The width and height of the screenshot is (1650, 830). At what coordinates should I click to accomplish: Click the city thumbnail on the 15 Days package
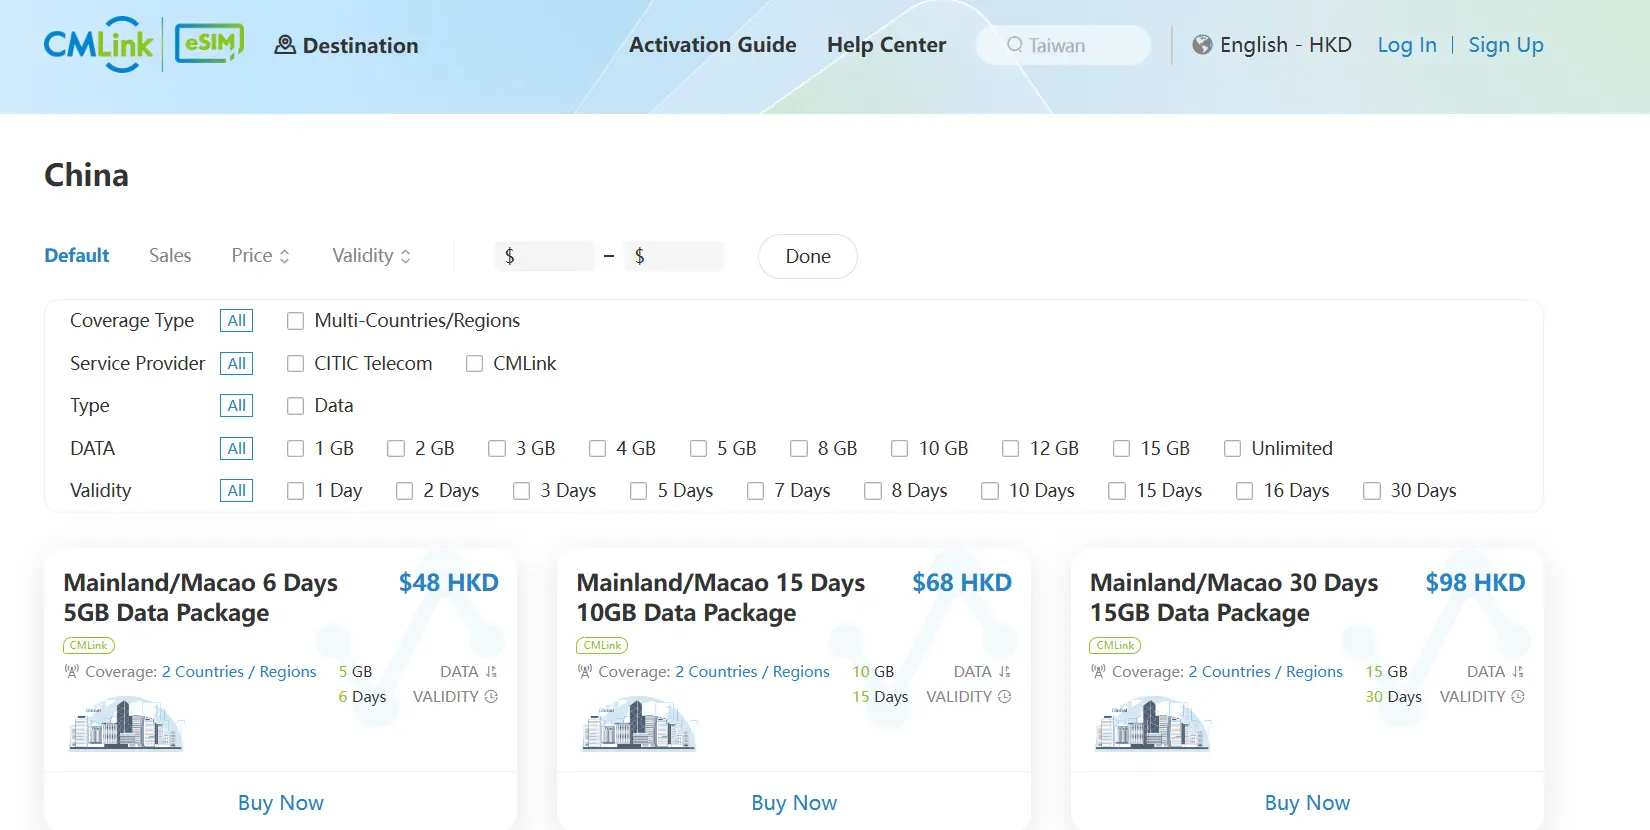(639, 724)
